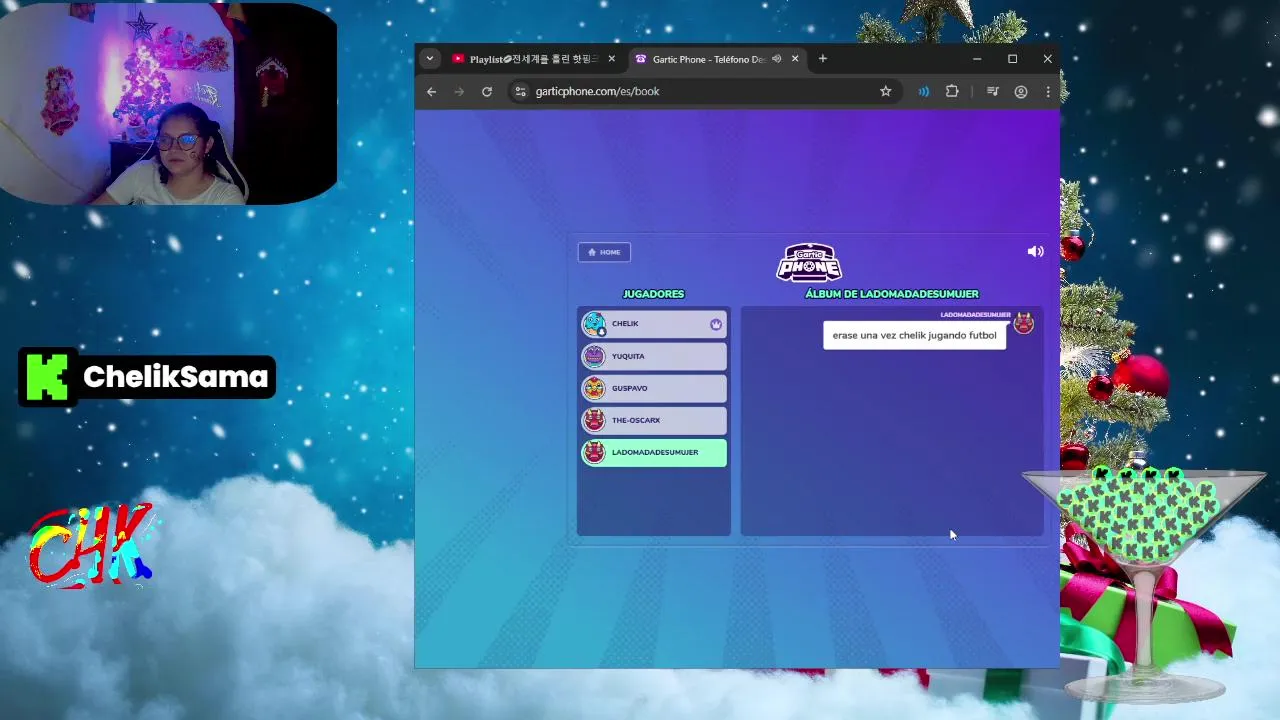Screen dimensions: 1280x720
Task: Click the blue sound-wave icon next to the bookmark star
Action: [x=923, y=92]
